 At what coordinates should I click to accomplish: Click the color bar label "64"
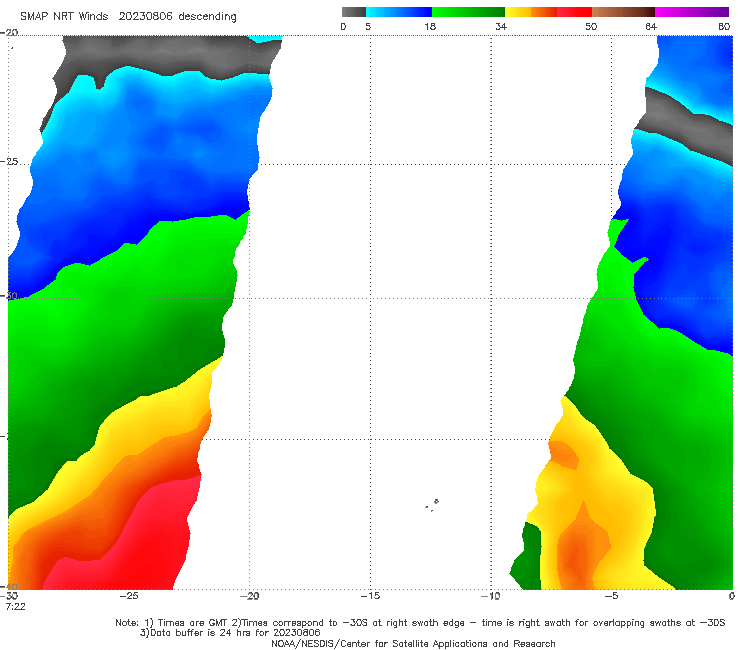pos(651,26)
